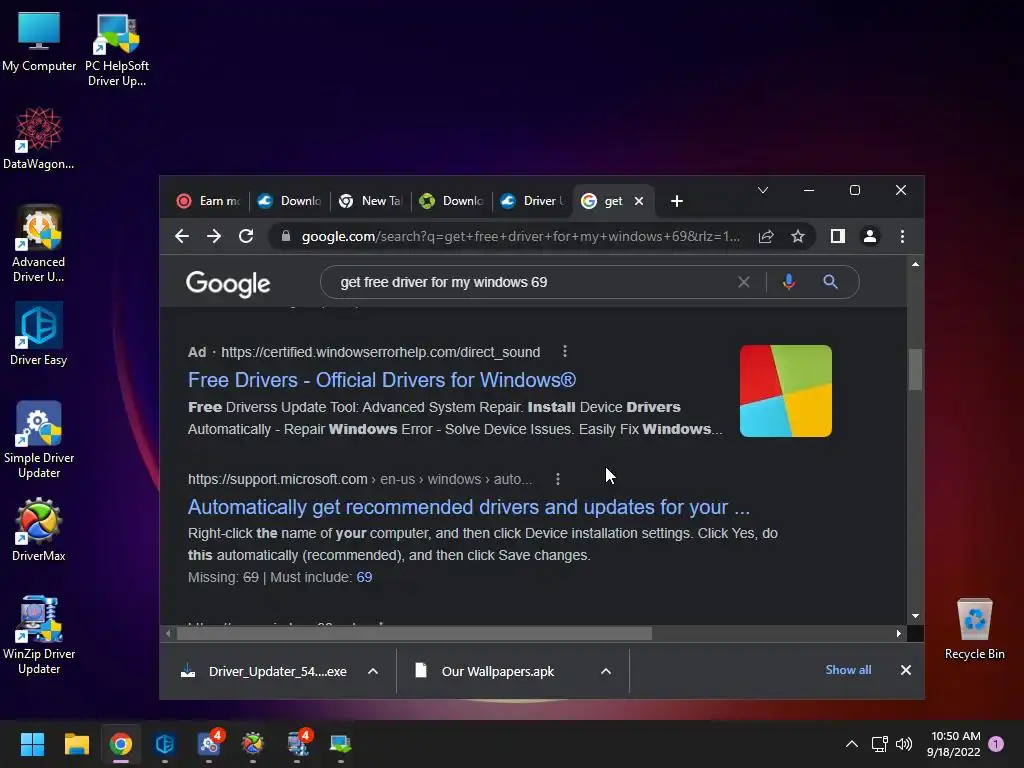The image size is (1024, 768).
Task: Click the vertical scrollbar thumb
Action: pyautogui.click(x=915, y=370)
